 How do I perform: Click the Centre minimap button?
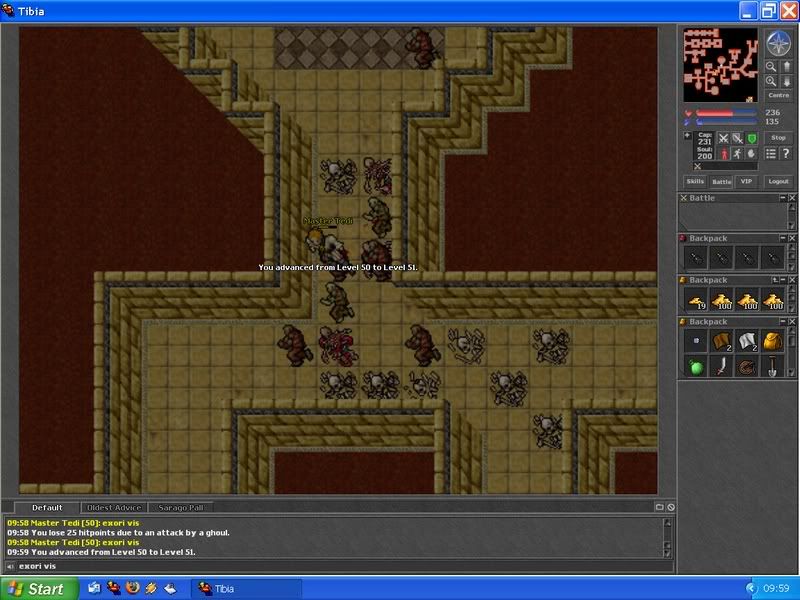(779, 95)
